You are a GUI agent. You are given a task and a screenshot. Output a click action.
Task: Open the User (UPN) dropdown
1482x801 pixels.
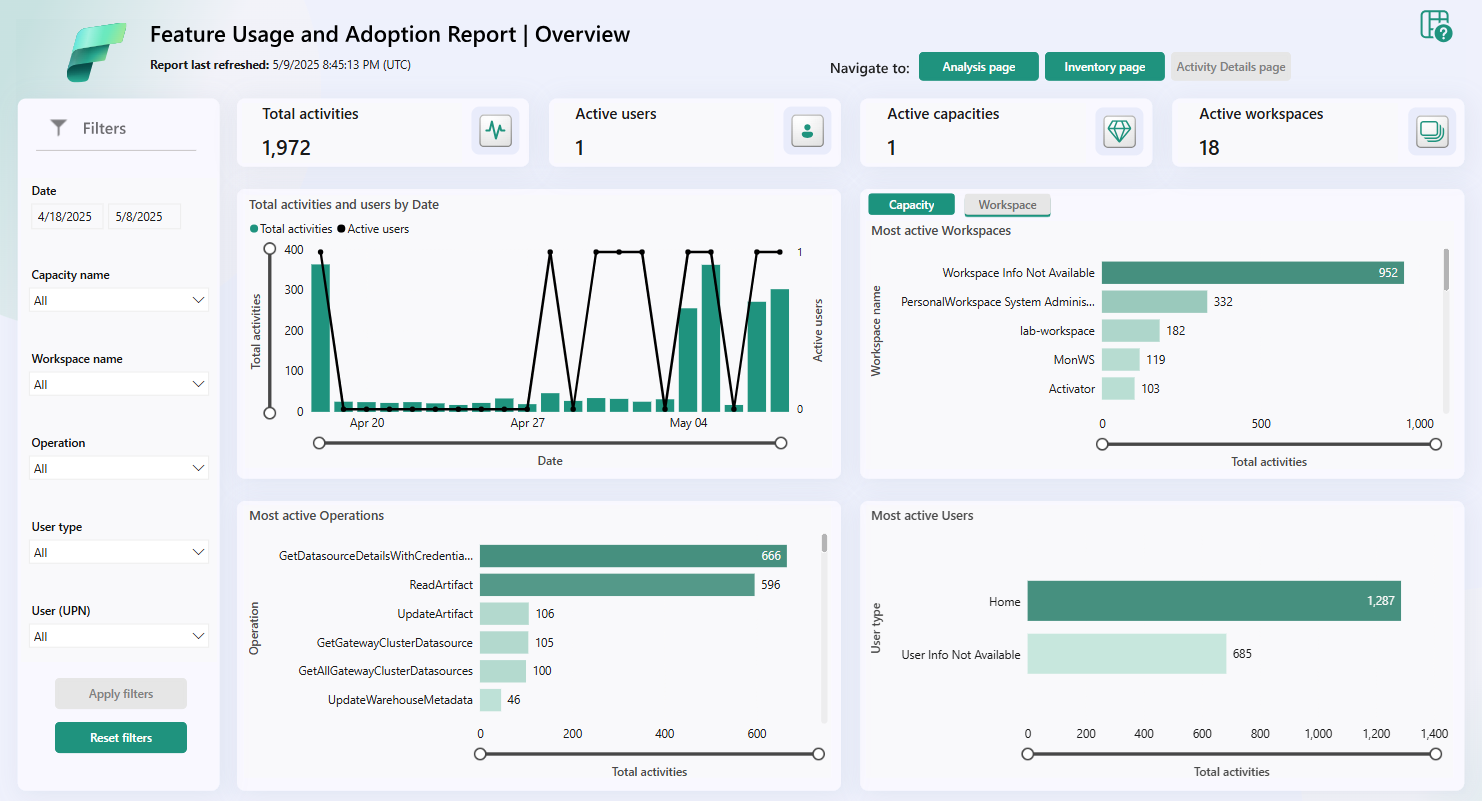point(118,635)
